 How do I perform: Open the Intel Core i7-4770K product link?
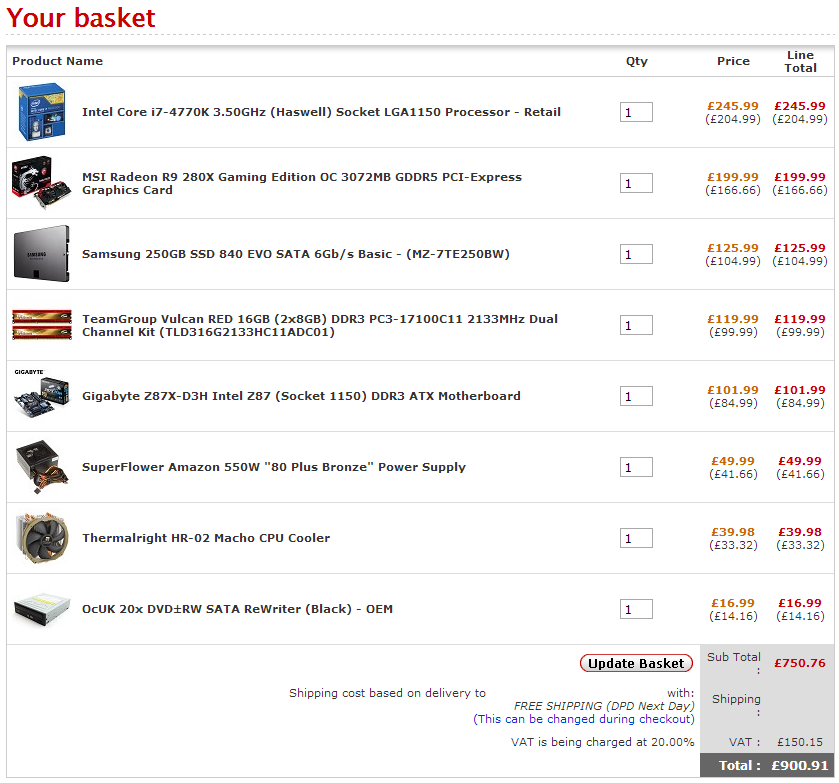321,112
